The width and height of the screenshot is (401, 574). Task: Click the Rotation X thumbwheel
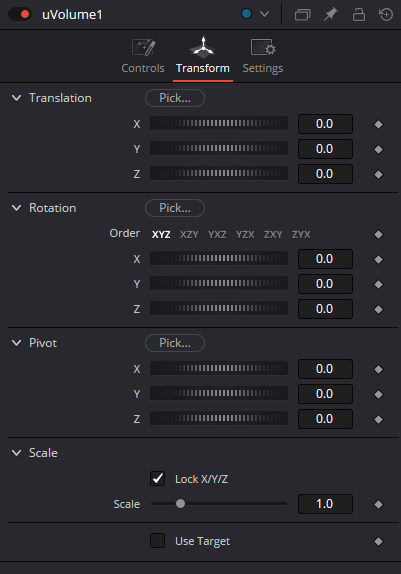click(x=219, y=258)
